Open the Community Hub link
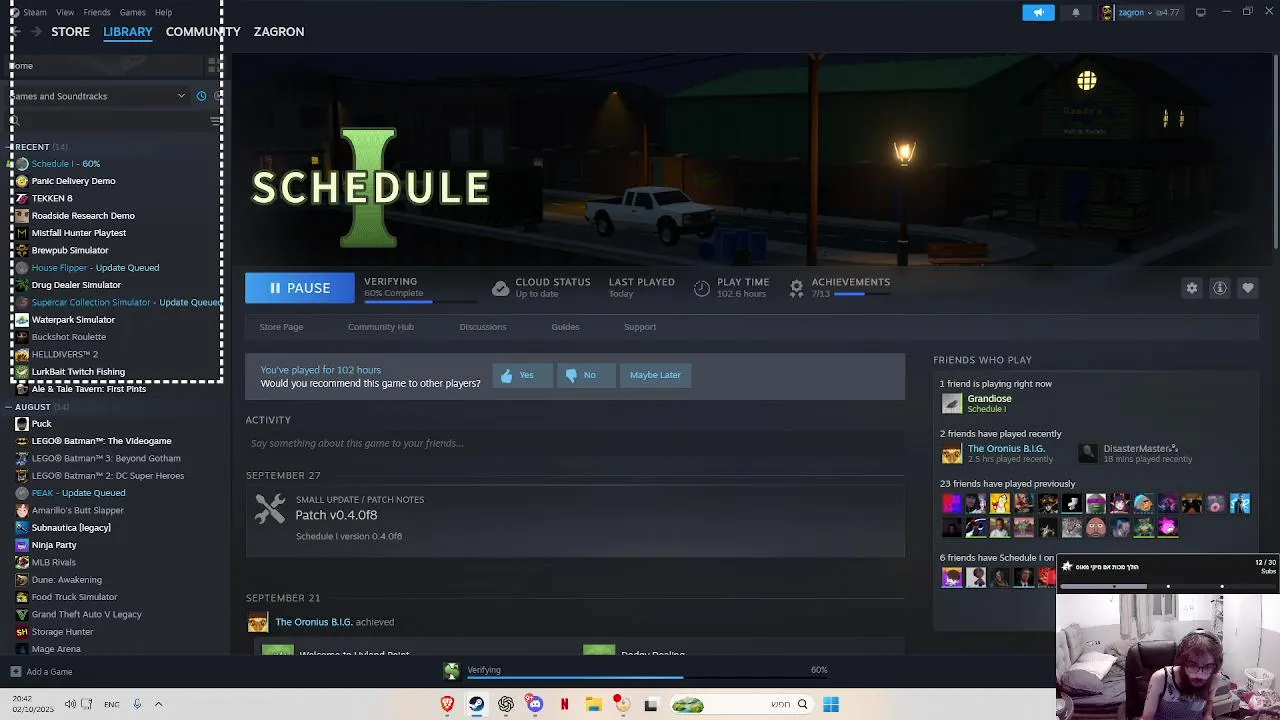The width and height of the screenshot is (1280, 720). [x=381, y=327]
